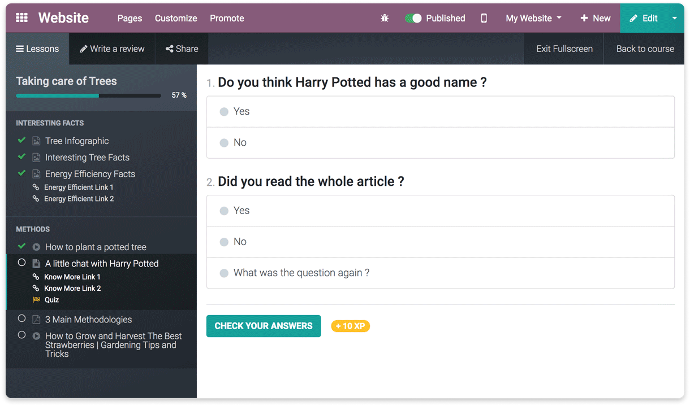Click image icon of Interesting Tree Facts
Viewport: 690px width, 406px height.
pyautogui.click(x=36, y=157)
